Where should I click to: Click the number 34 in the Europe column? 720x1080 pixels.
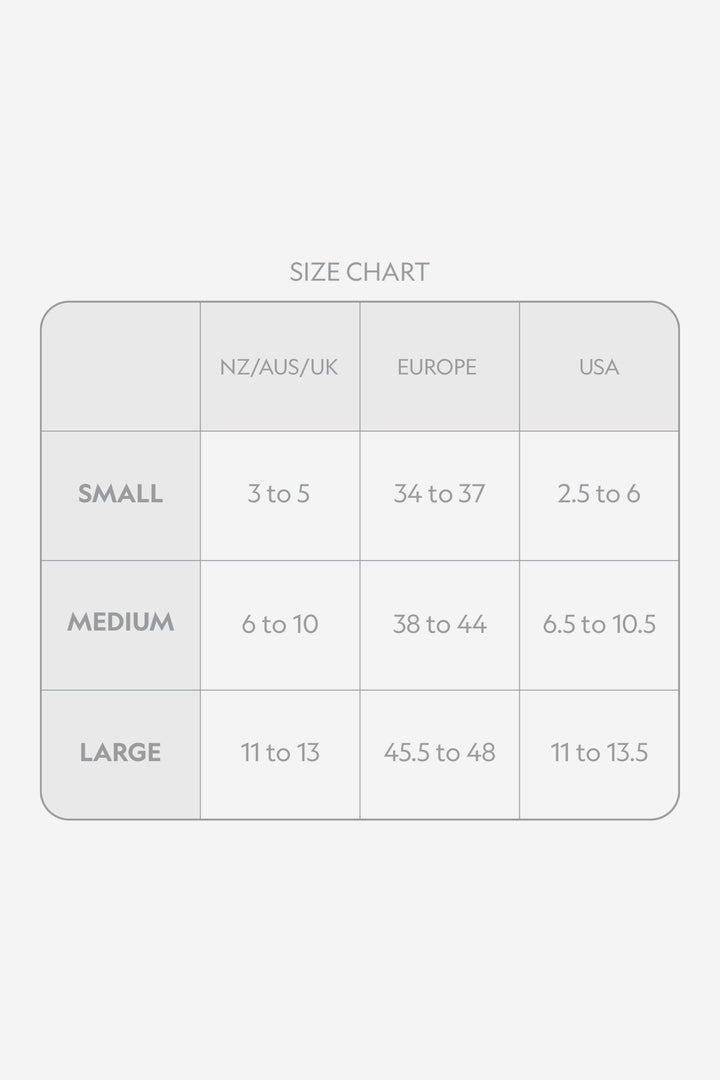pos(407,494)
